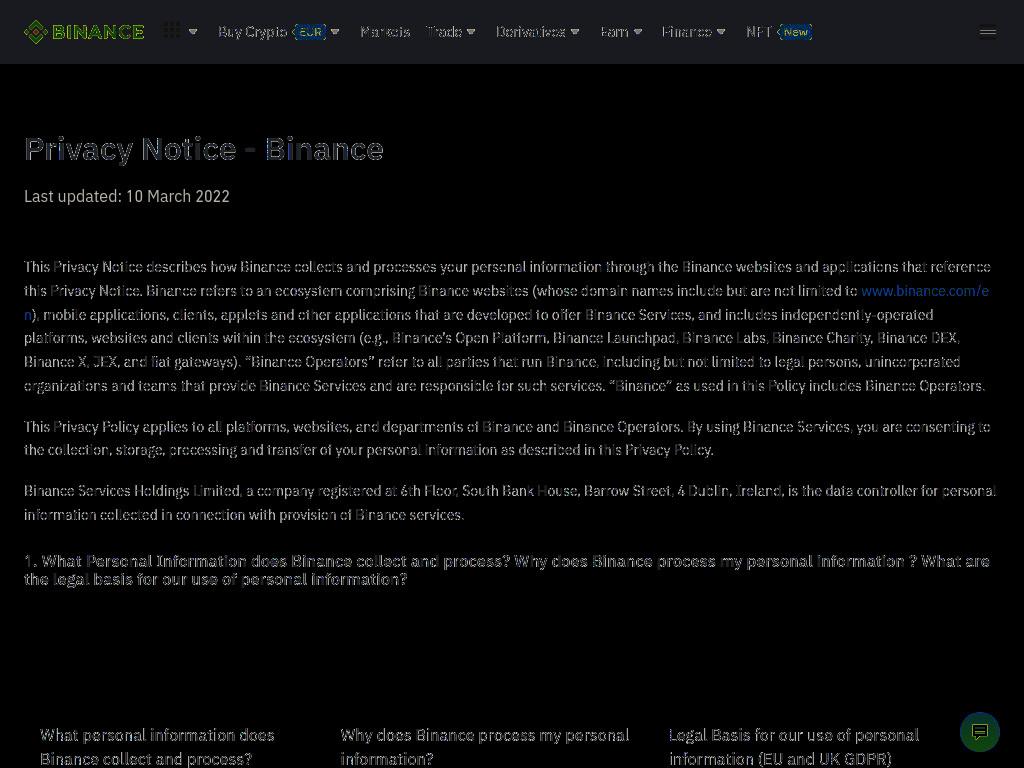Open the Buy Crypto menu
This screenshot has height=768, width=1024.
[x=252, y=32]
